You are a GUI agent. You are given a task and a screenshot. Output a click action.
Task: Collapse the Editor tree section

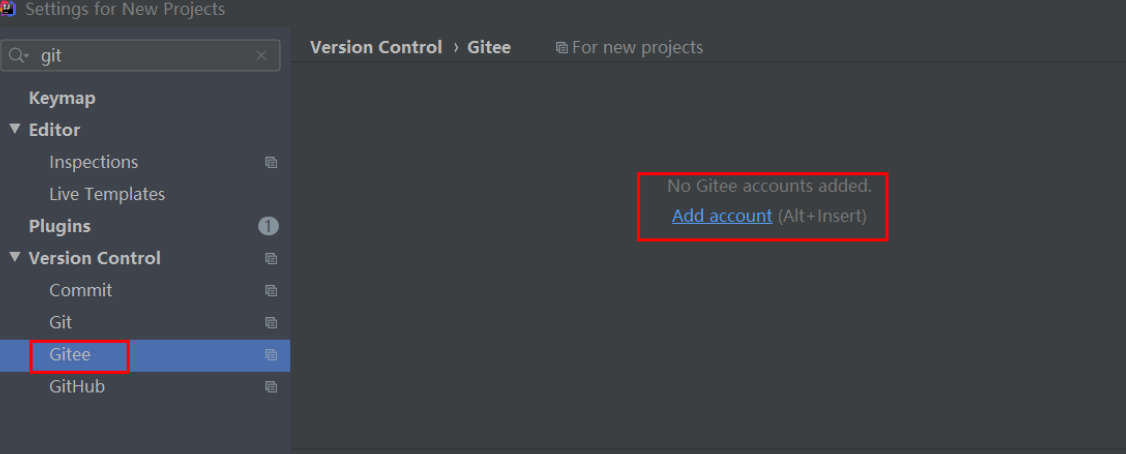pyautogui.click(x=14, y=130)
